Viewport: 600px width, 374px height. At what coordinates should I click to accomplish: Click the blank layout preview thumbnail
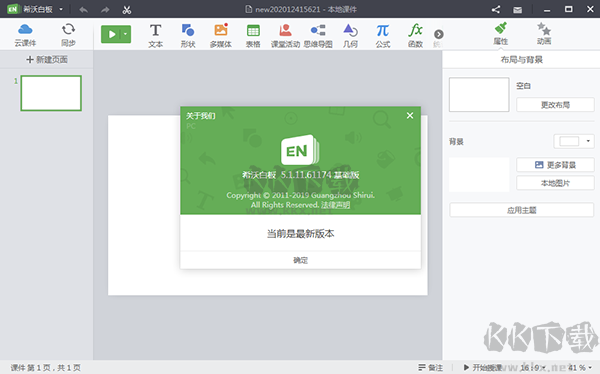click(479, 95)
